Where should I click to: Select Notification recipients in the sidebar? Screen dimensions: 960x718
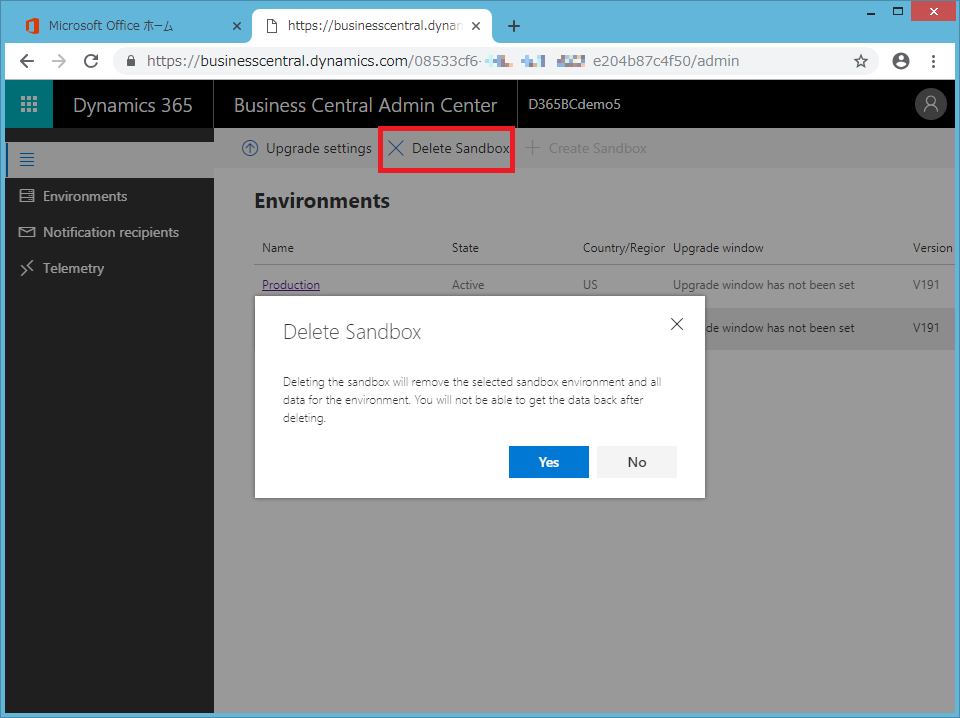click(111, 232)
